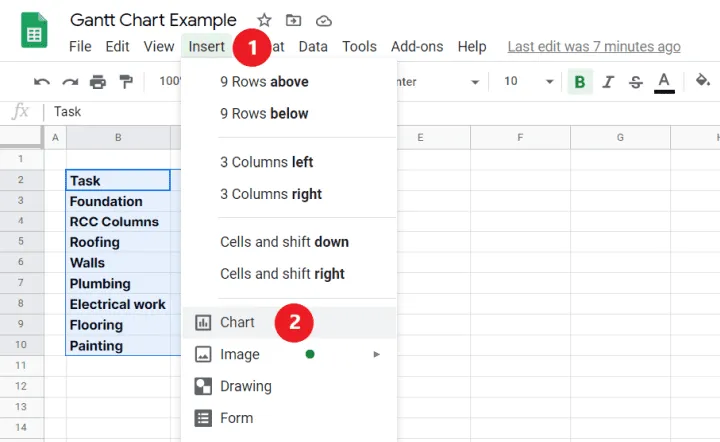Insert 9 Rows above
Viewport: 720px width, 442px height.
289,82
